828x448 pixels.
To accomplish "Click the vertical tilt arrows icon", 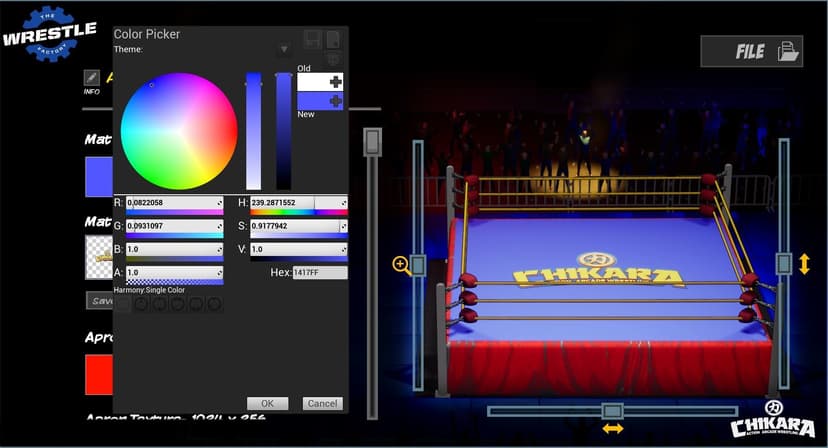I will click(x=804, y=264).
